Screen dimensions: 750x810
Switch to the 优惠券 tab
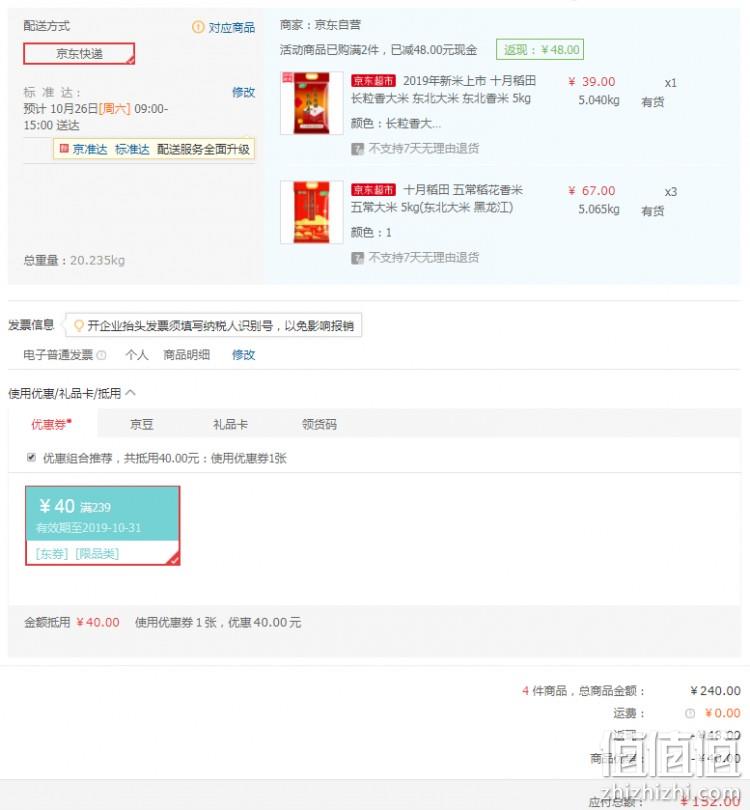52,424
